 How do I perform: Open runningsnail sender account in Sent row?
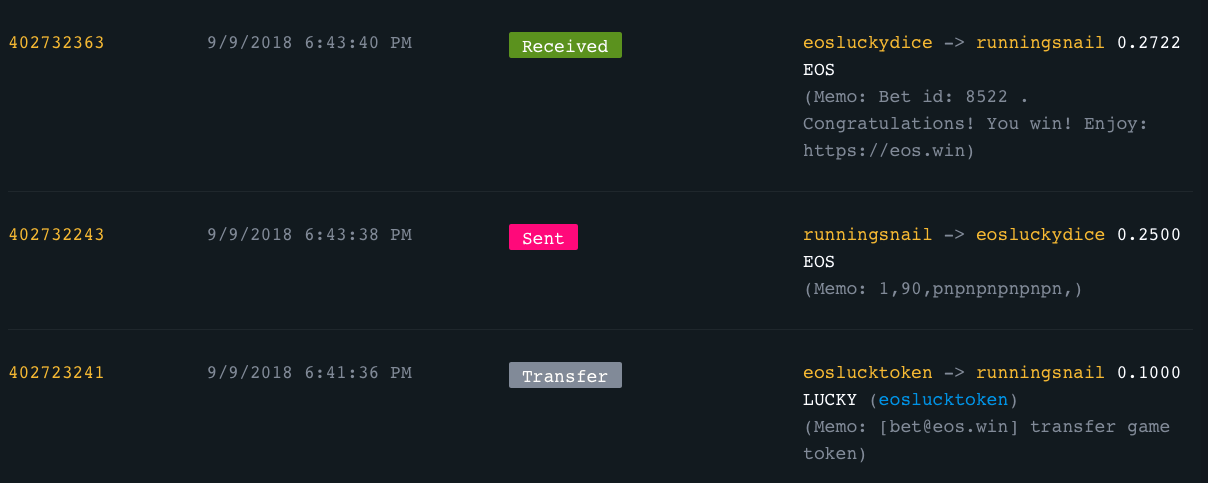coord(867,235)
